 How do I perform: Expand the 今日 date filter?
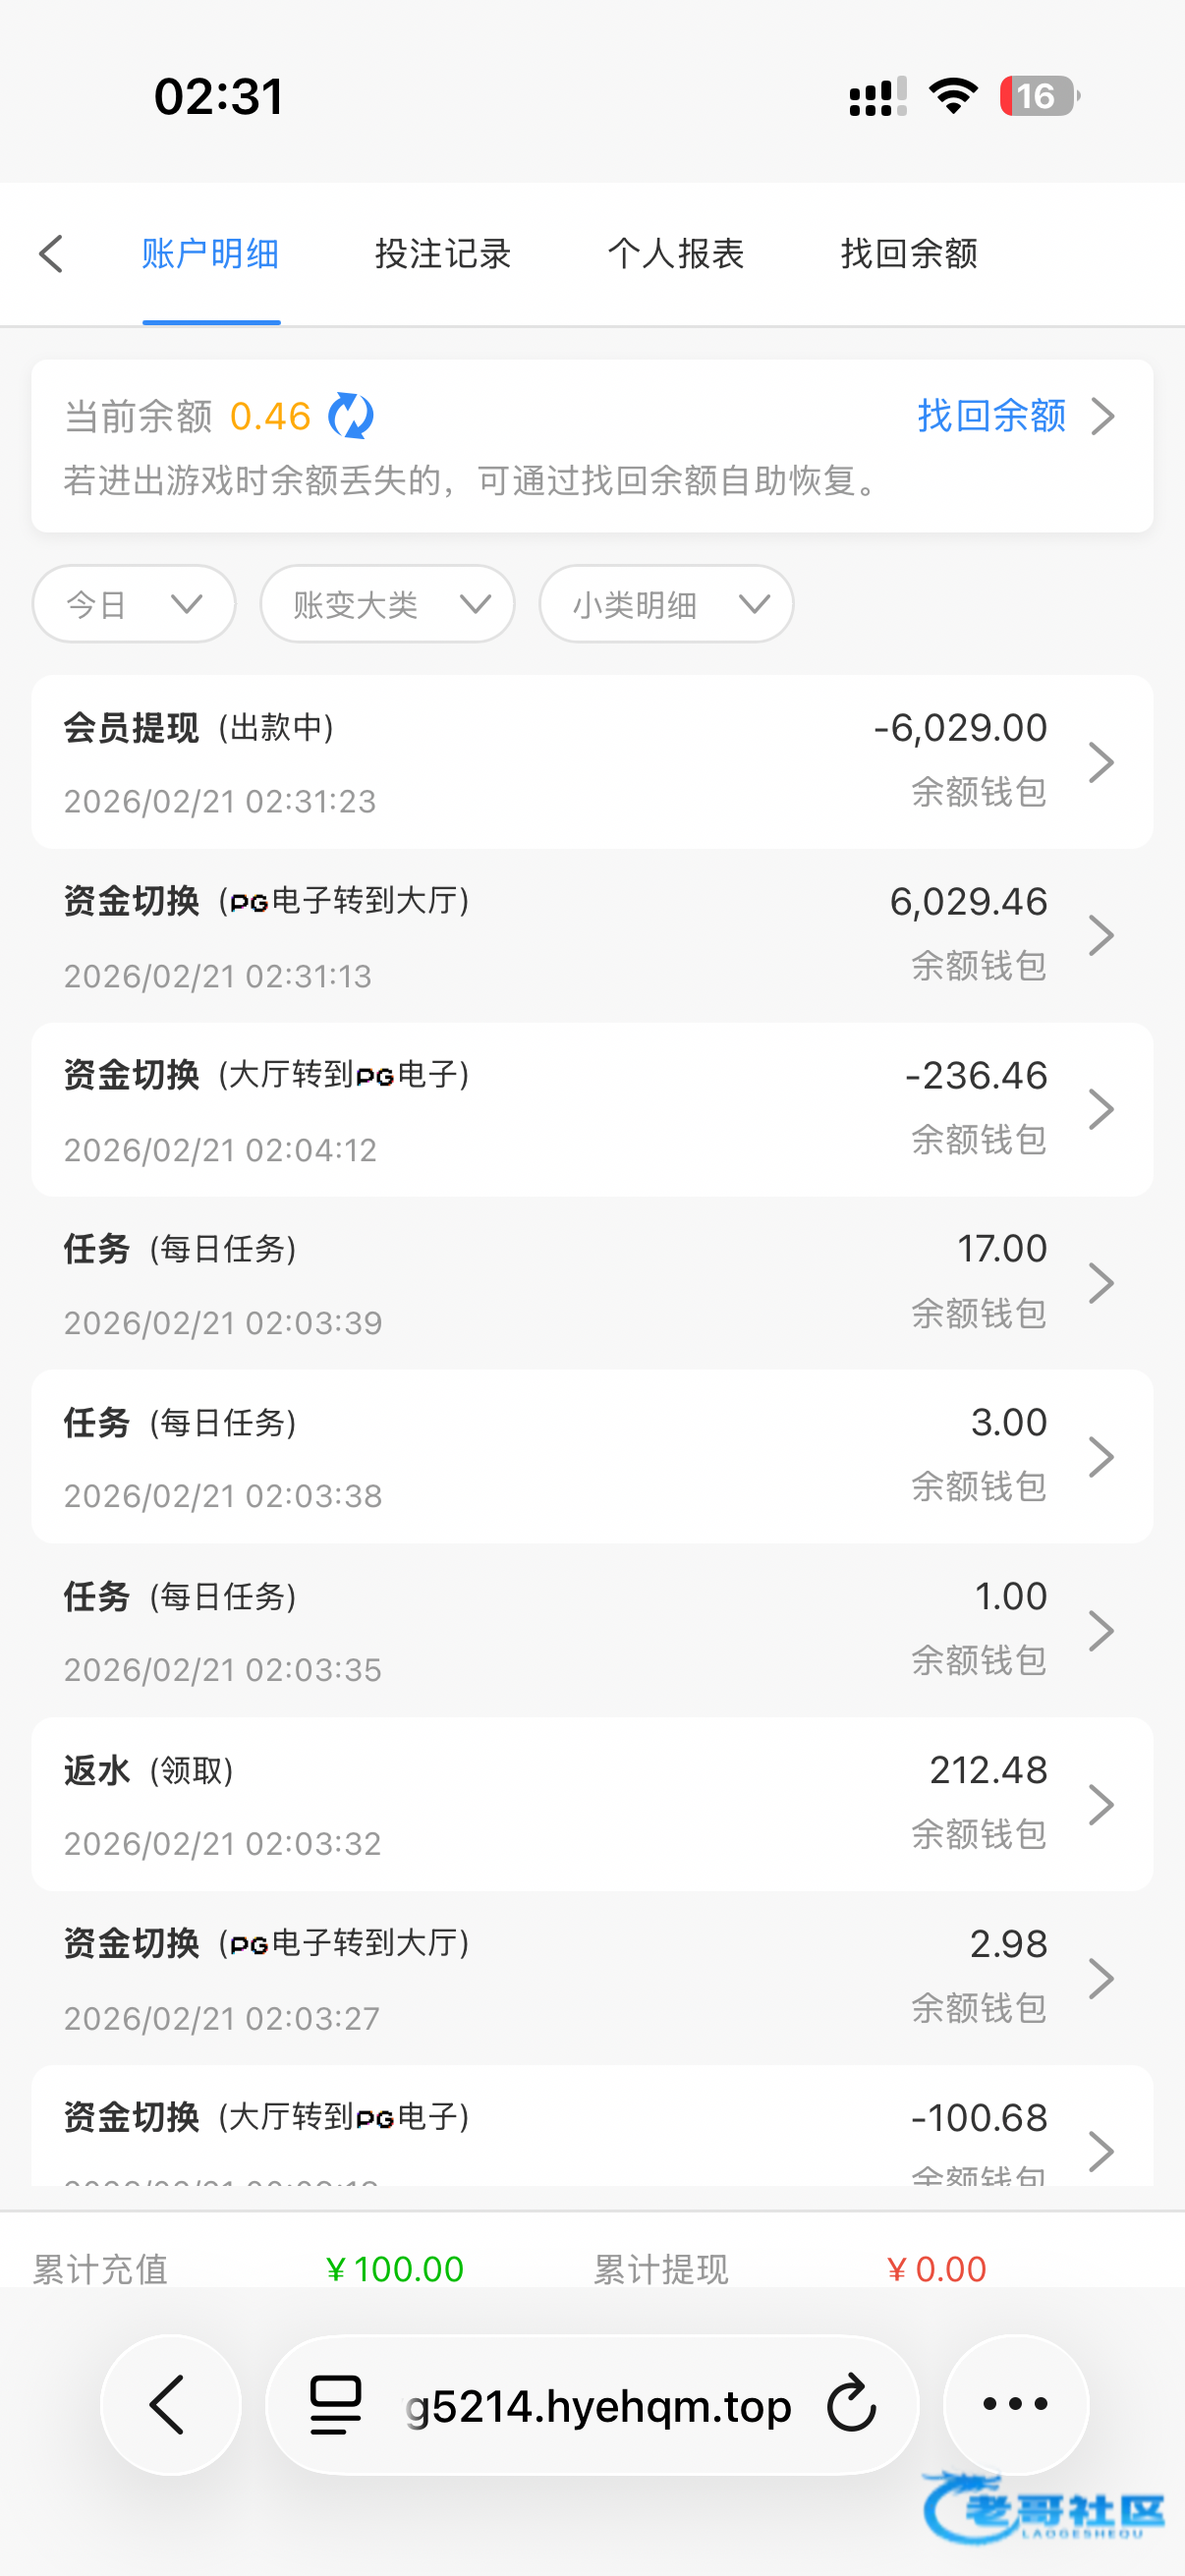pos(134,604)
